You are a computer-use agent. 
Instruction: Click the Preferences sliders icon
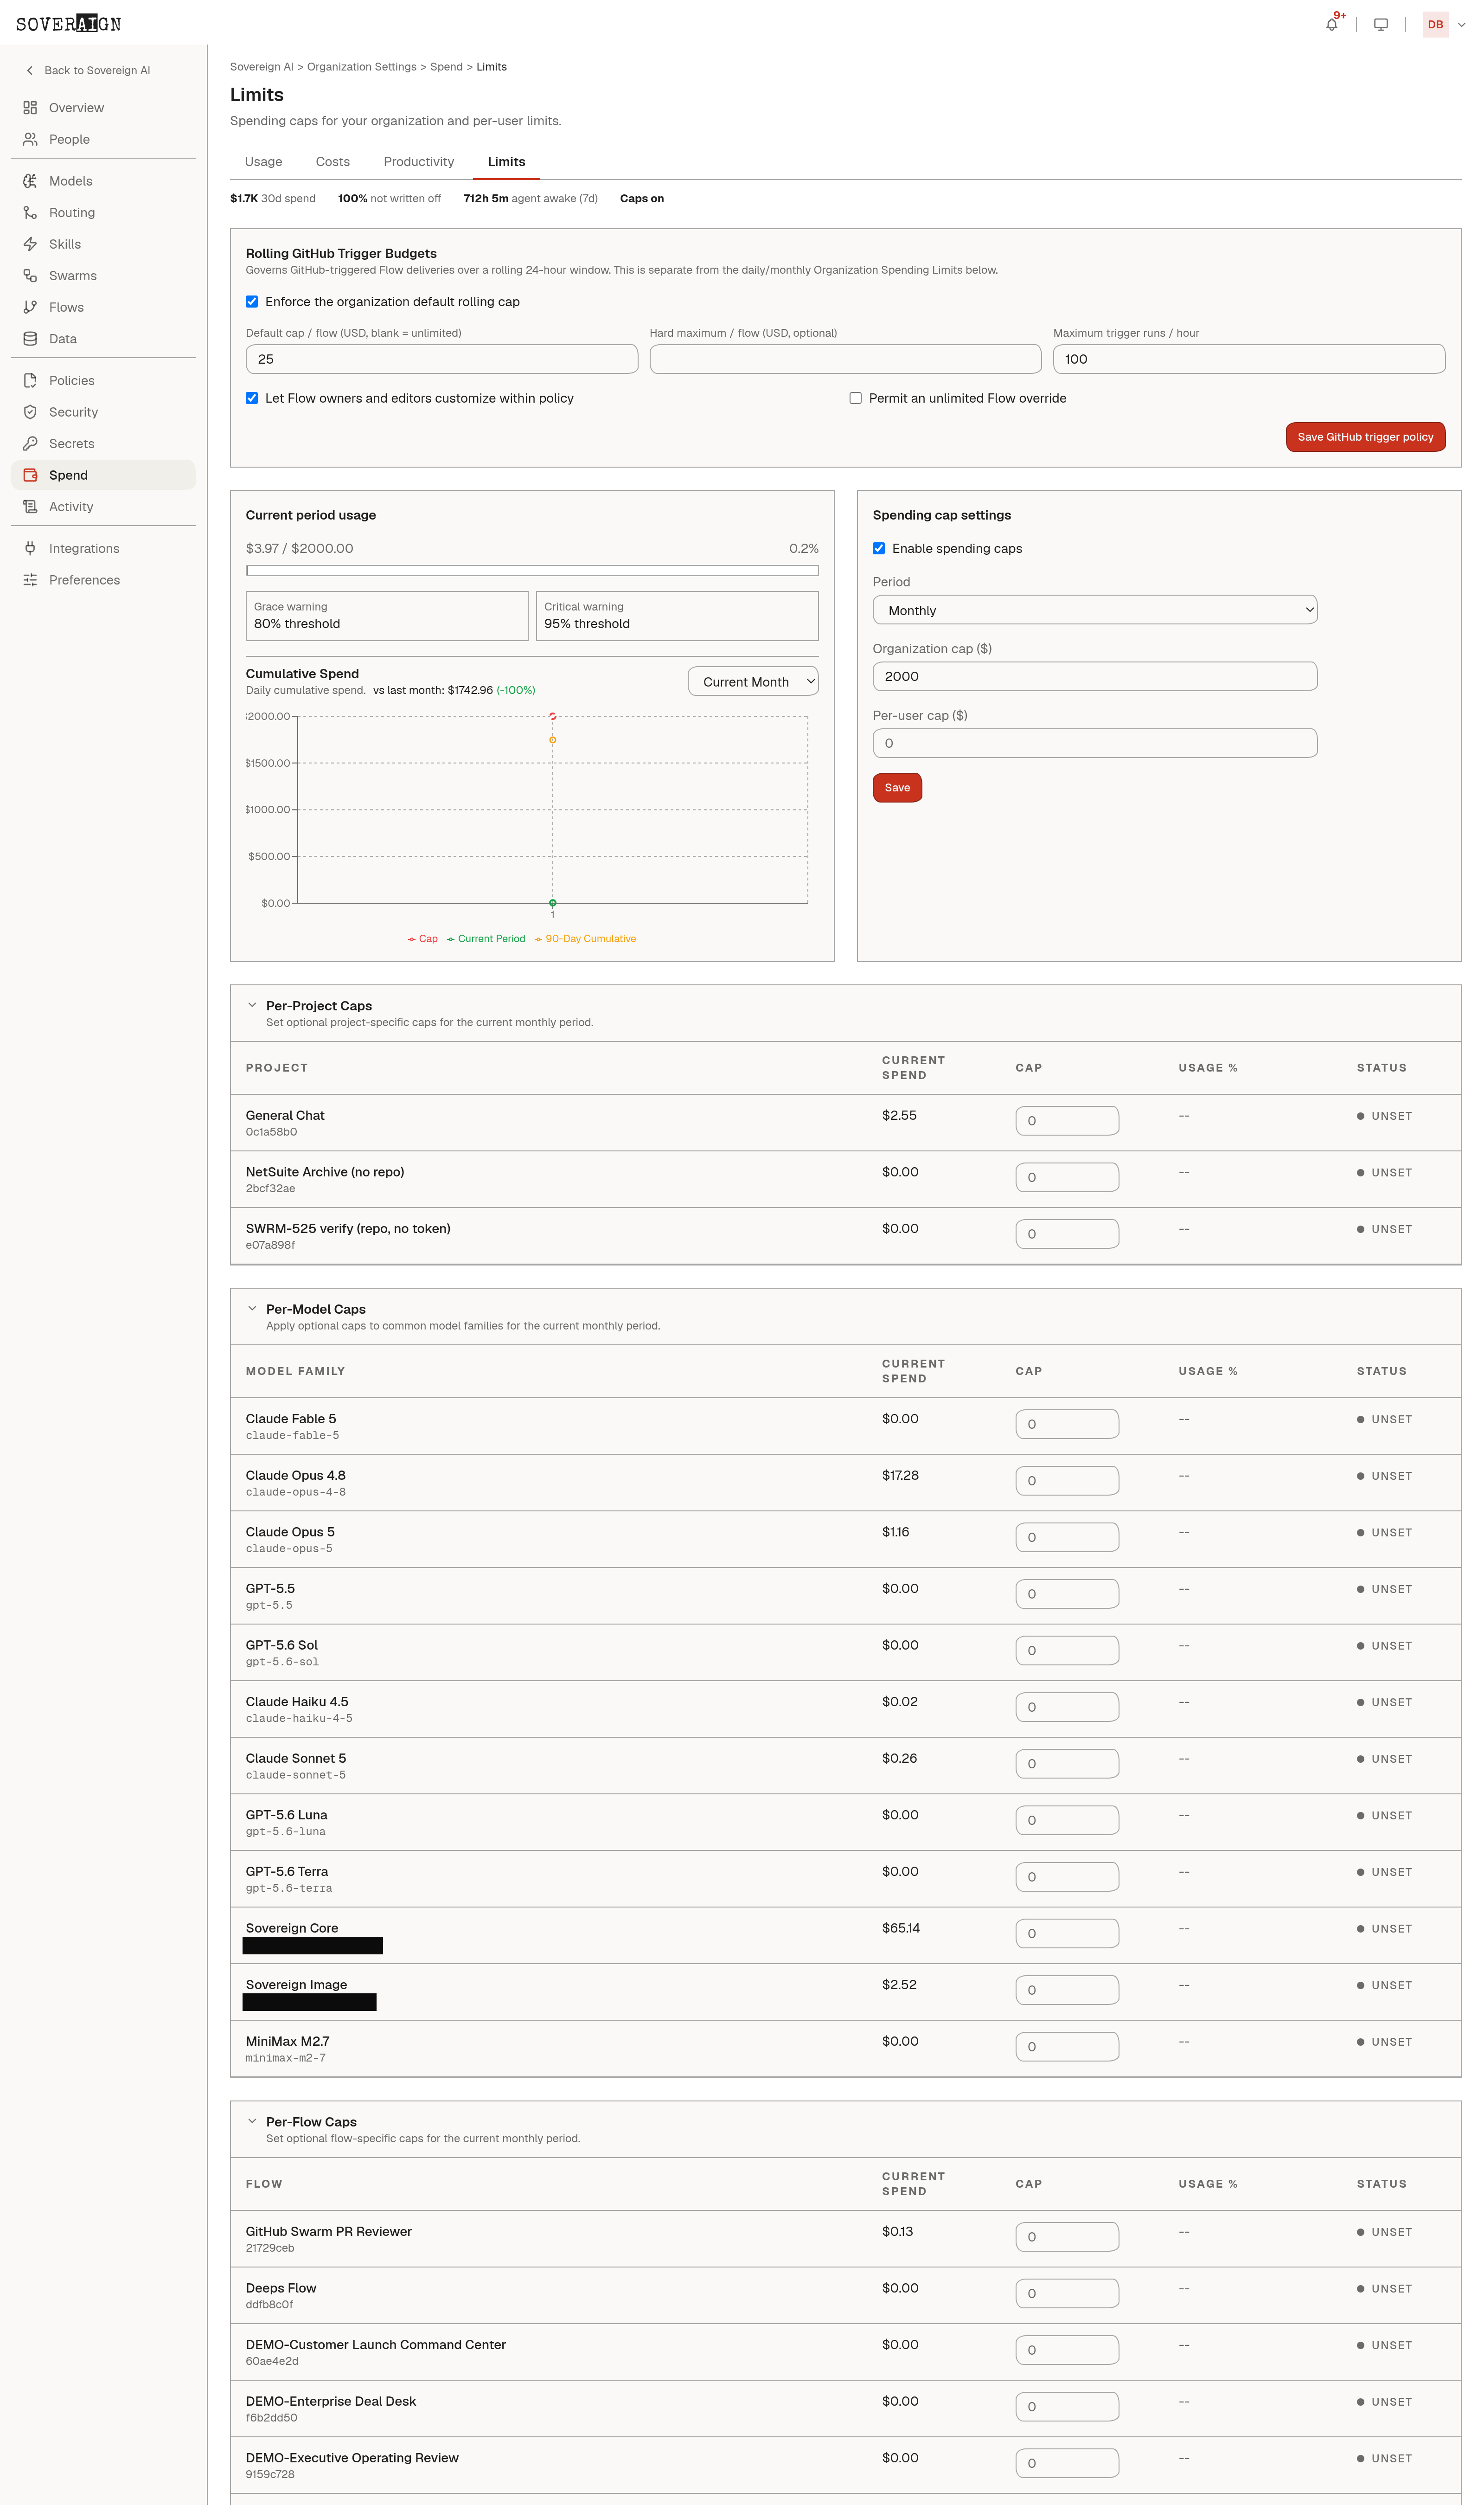tap(30, 580)
